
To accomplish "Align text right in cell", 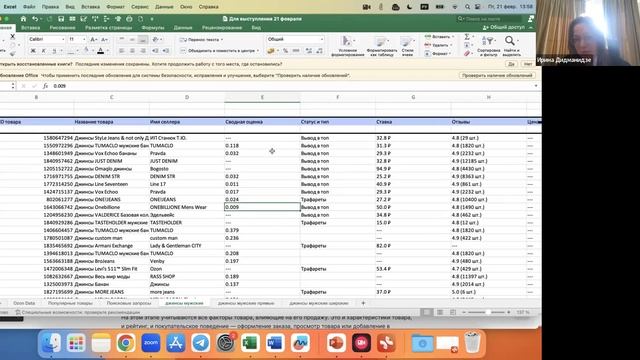I will coord(143,51).
